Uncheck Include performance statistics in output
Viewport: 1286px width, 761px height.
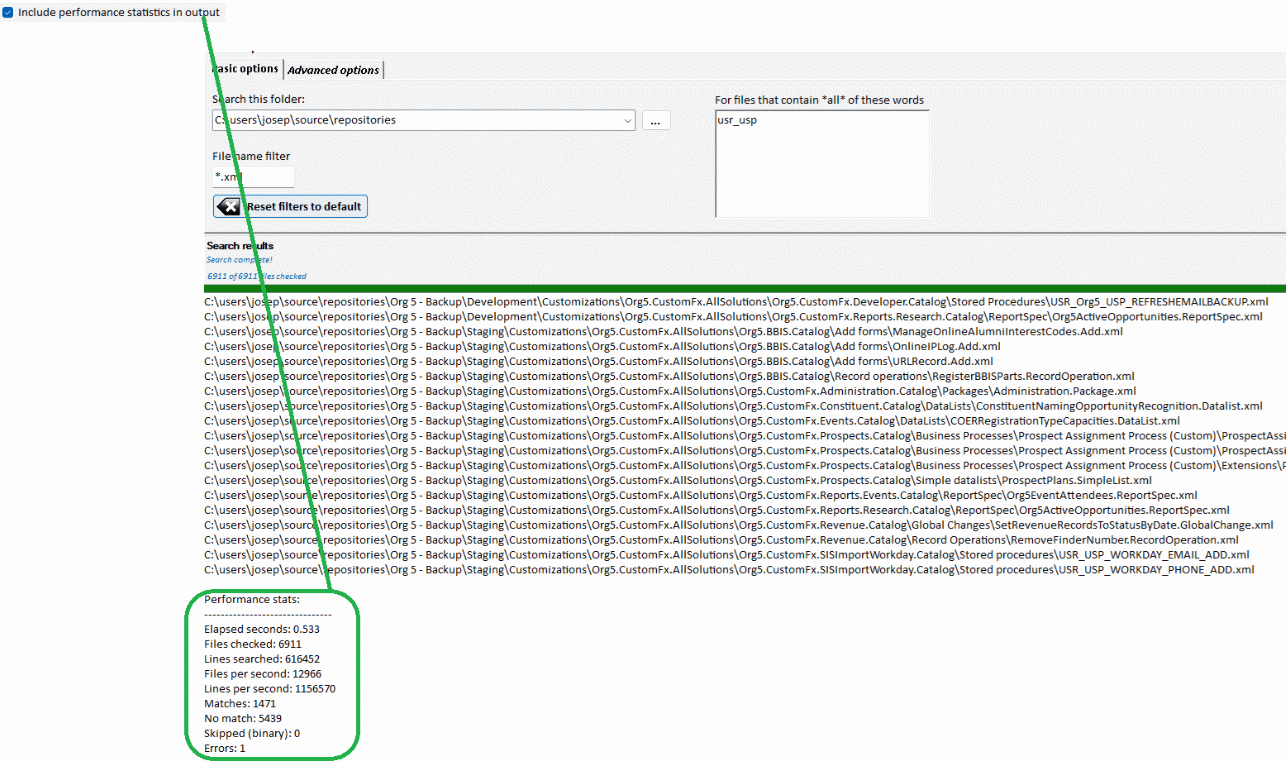(9, 12)
